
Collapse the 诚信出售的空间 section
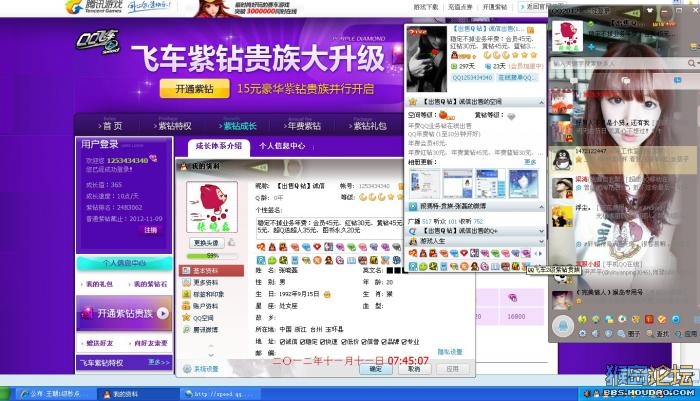tap(541, 102)
